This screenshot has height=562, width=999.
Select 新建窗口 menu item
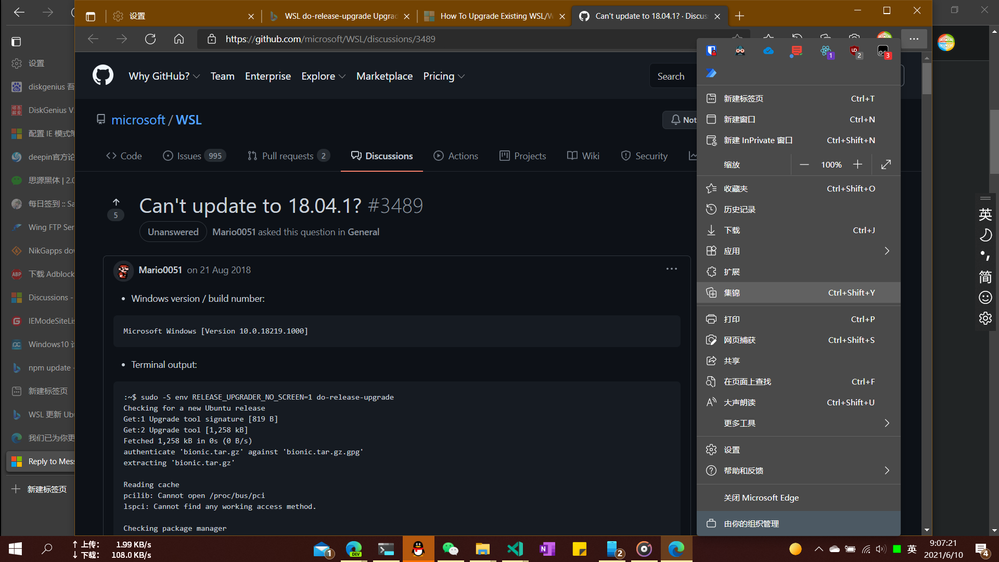click(x=798, y=119)
